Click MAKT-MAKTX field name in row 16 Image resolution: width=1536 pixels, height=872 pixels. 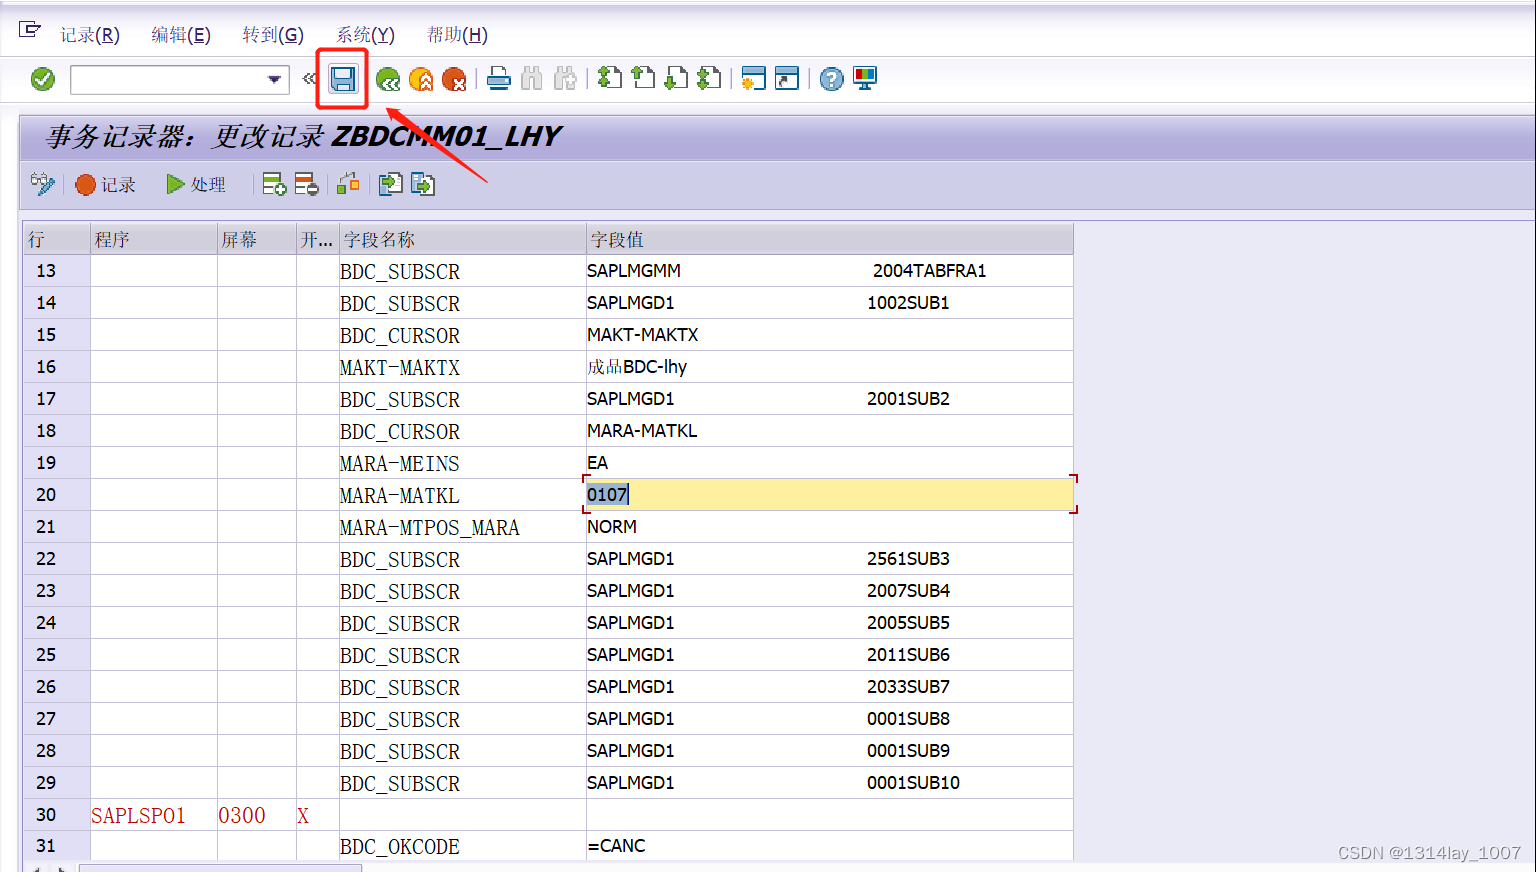[400, 368]
